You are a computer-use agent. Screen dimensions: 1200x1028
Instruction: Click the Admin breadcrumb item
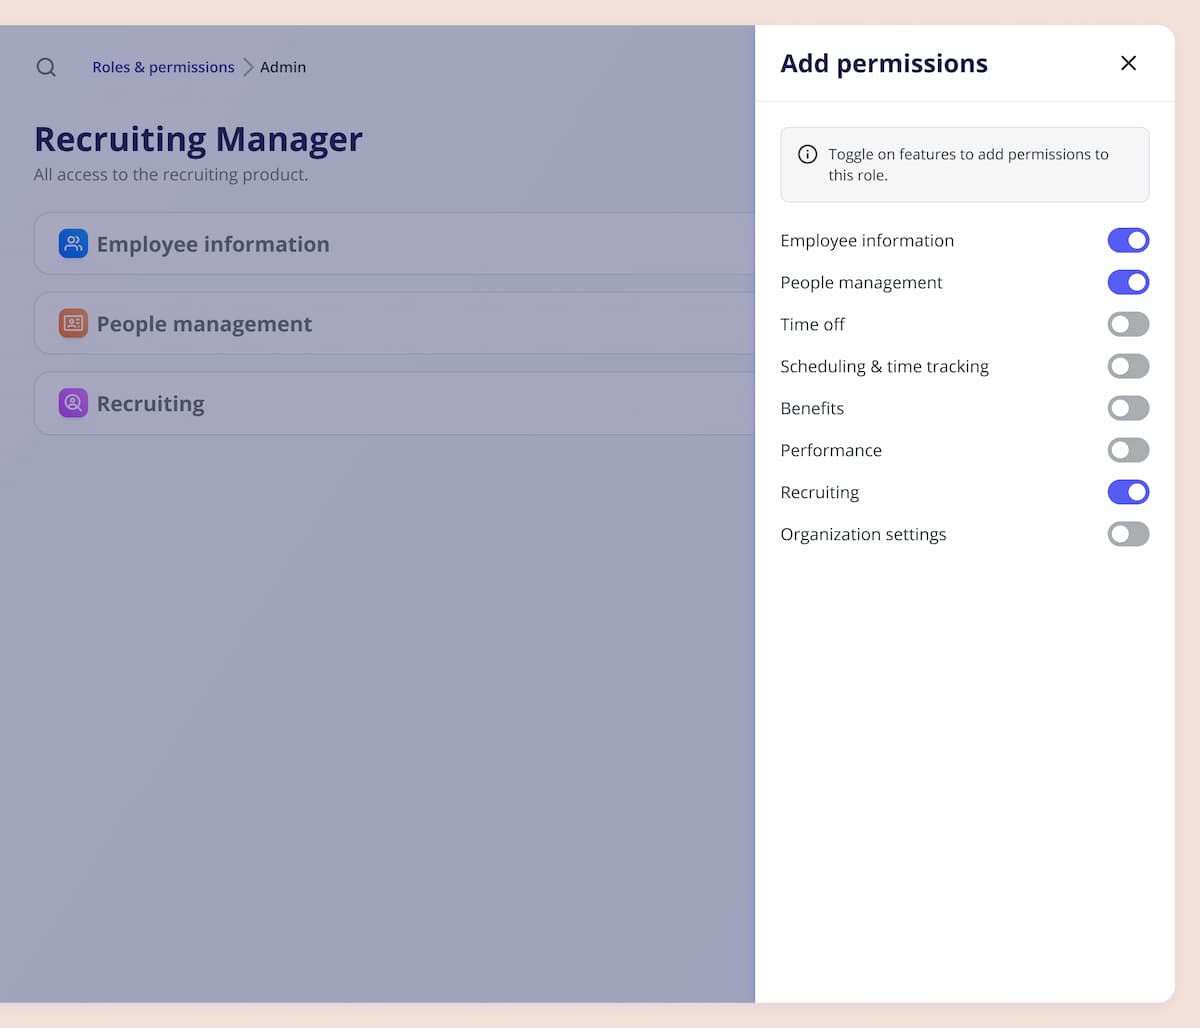(283, 67)
